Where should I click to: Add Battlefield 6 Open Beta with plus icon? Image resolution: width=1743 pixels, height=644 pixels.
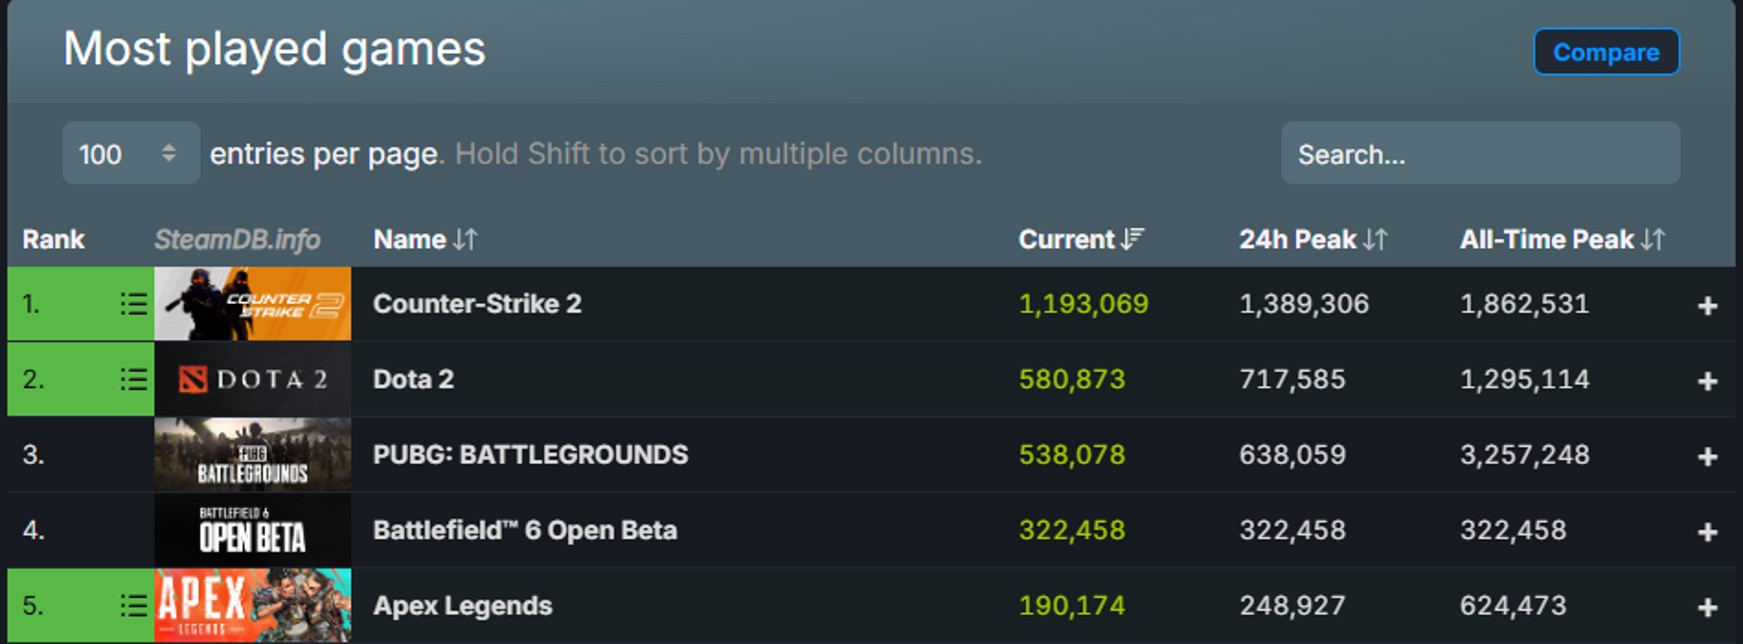[x=1707, y=532]
